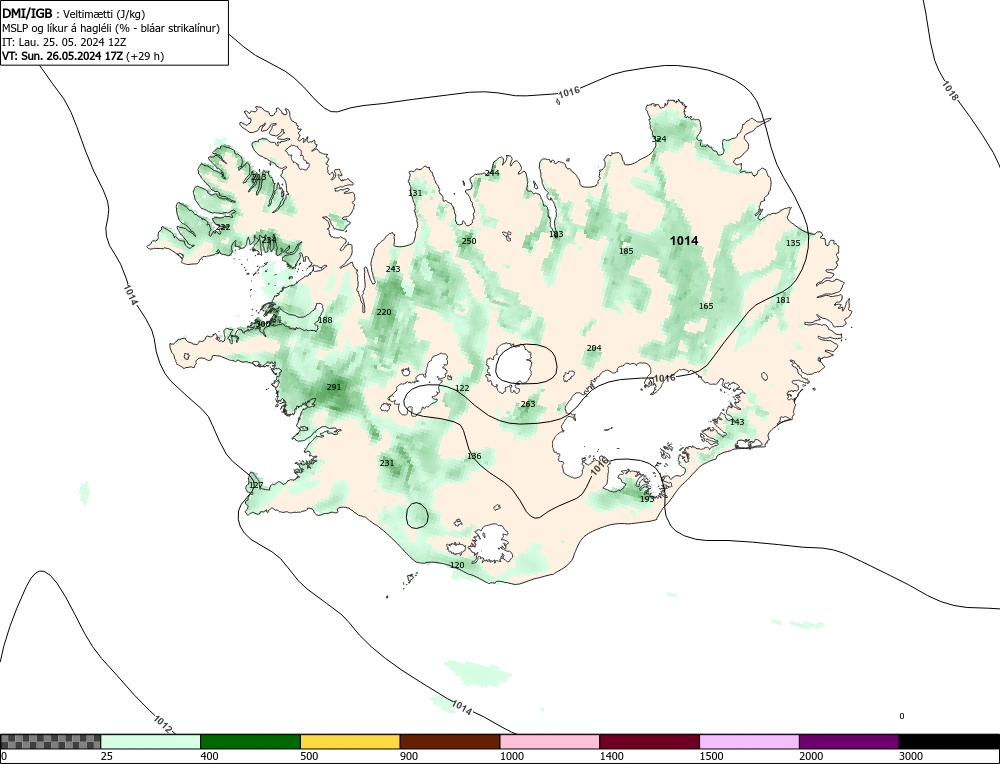Image resolution: width=1000 pixels, height=764 pixels.
Task: Click the map value "122"
Action: point(462,388)
